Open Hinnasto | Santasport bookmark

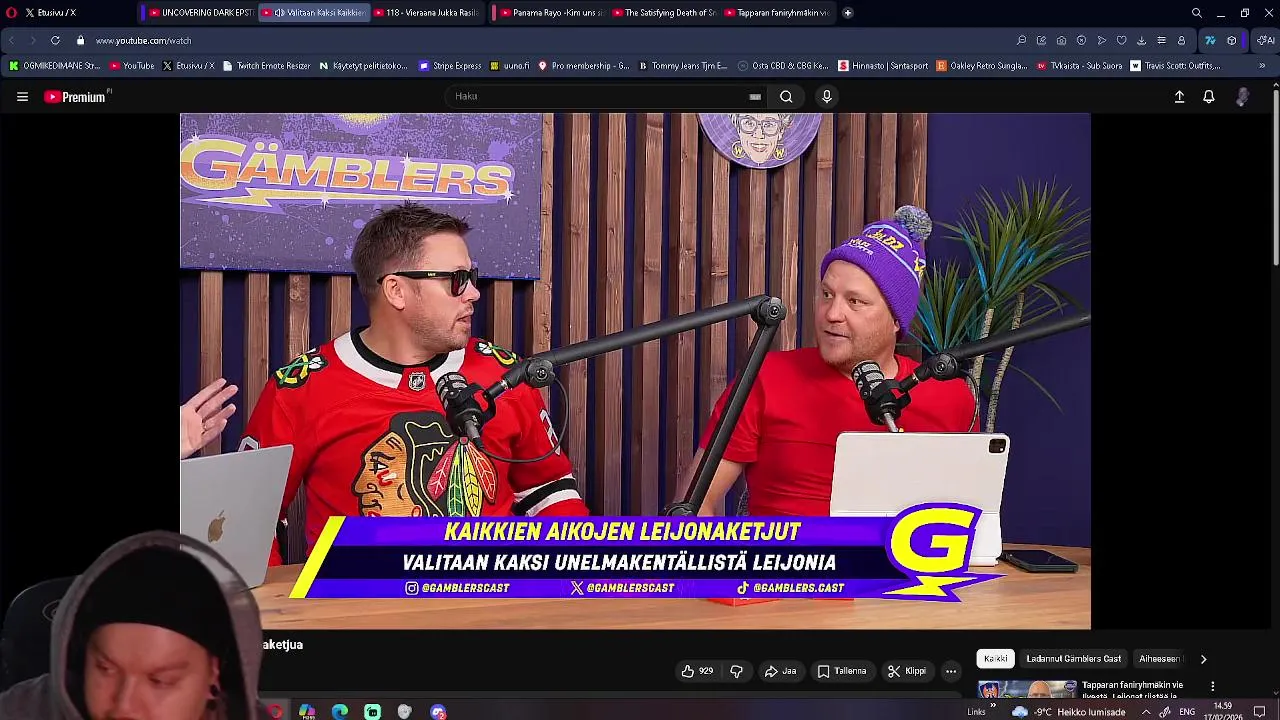click(x=883, y=66)
